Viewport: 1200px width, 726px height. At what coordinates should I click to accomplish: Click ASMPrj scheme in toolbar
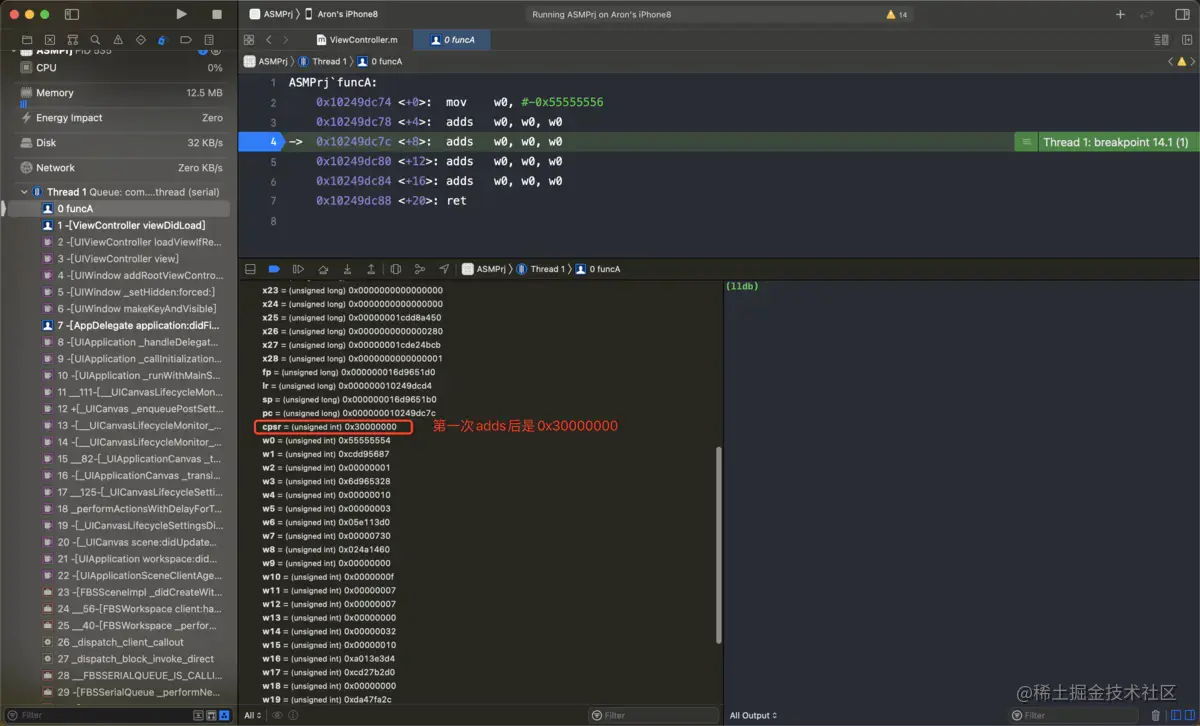point(269,14)
